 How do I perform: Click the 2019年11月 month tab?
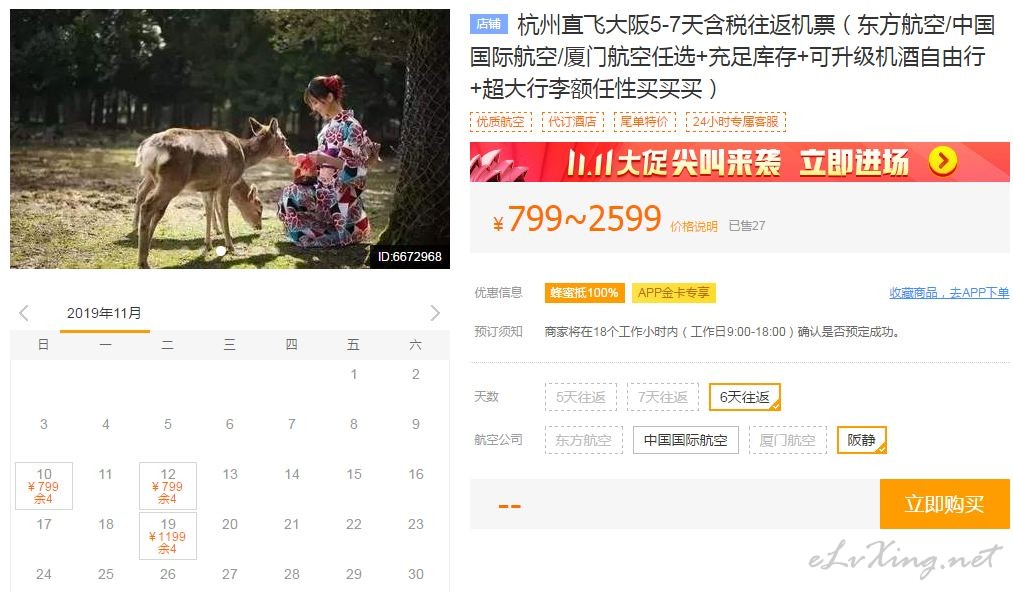[105, 313]
